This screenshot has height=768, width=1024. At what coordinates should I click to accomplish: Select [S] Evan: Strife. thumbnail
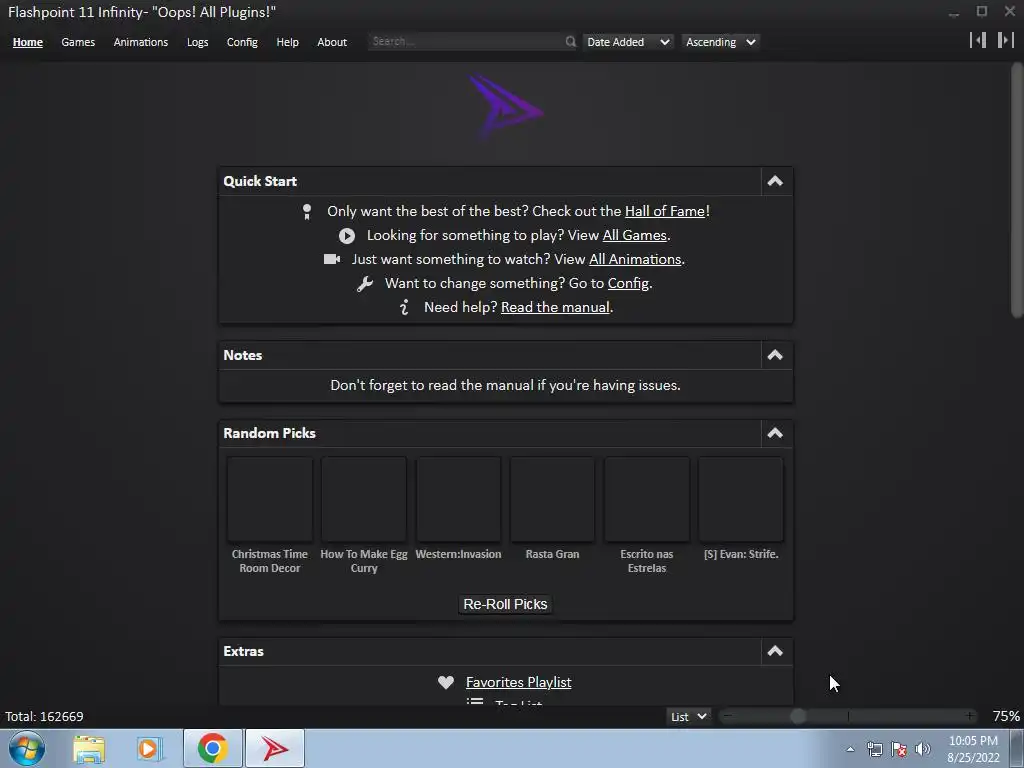coord(741,499)
